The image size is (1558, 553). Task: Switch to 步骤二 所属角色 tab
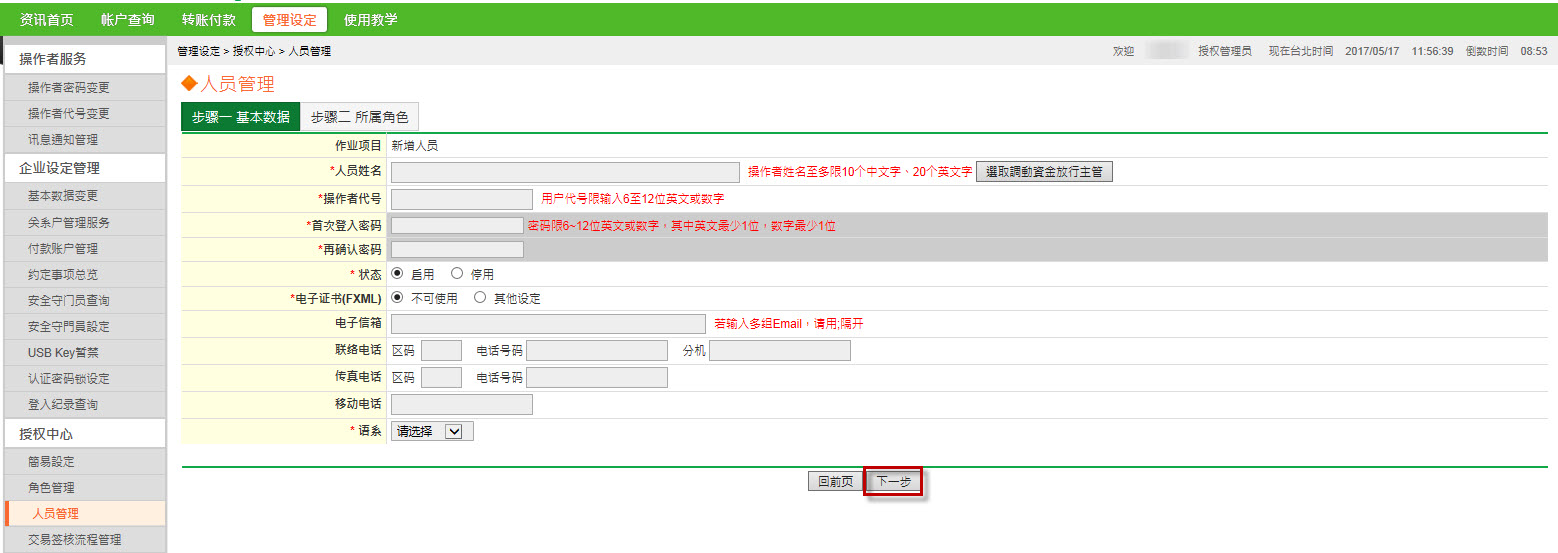[359, 117]
